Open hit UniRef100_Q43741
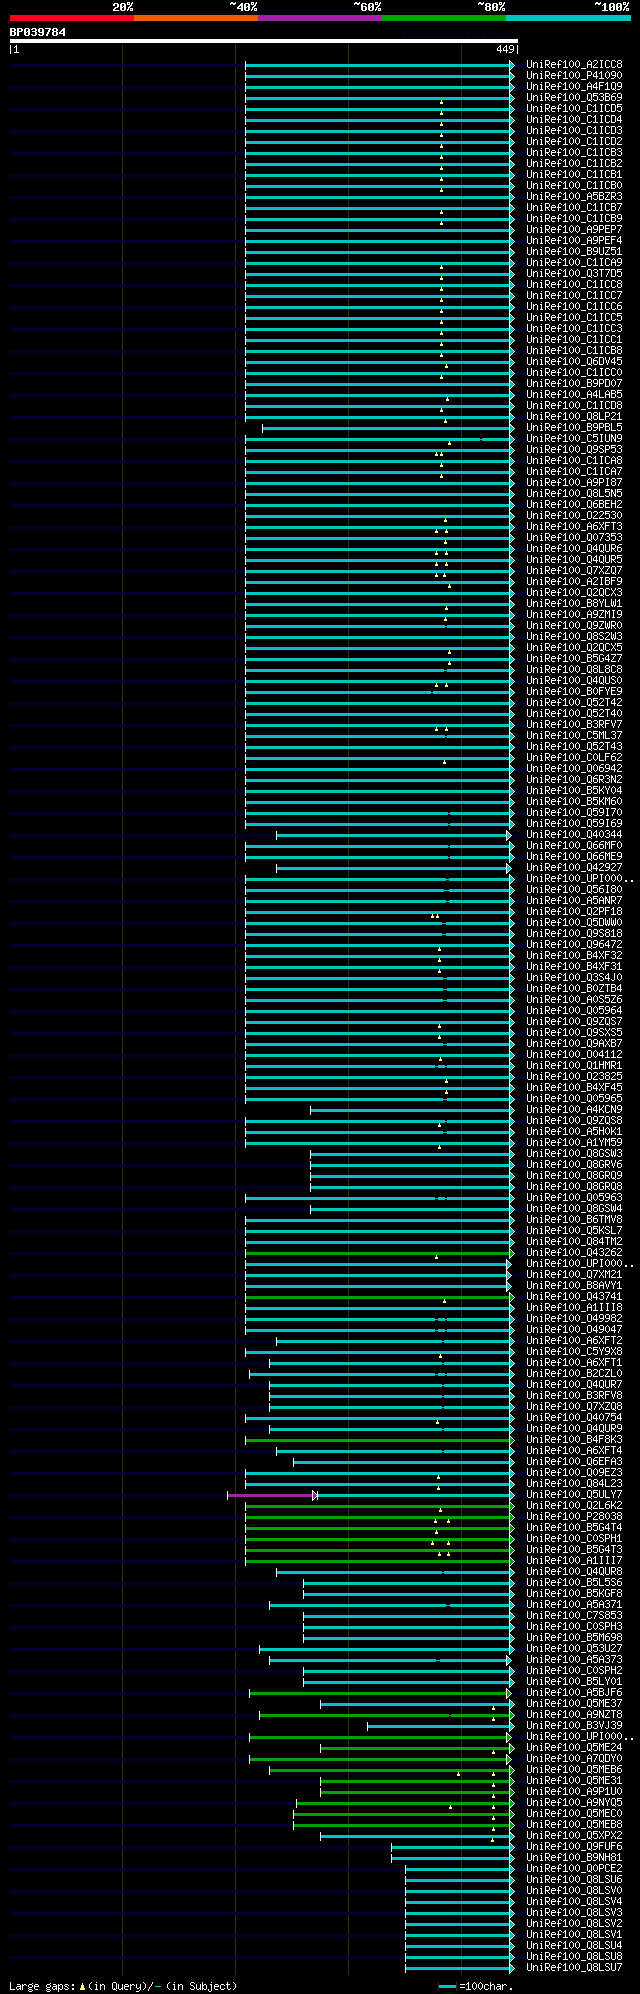This screenshot has height=1994, width=640. tap(574, 1296)
